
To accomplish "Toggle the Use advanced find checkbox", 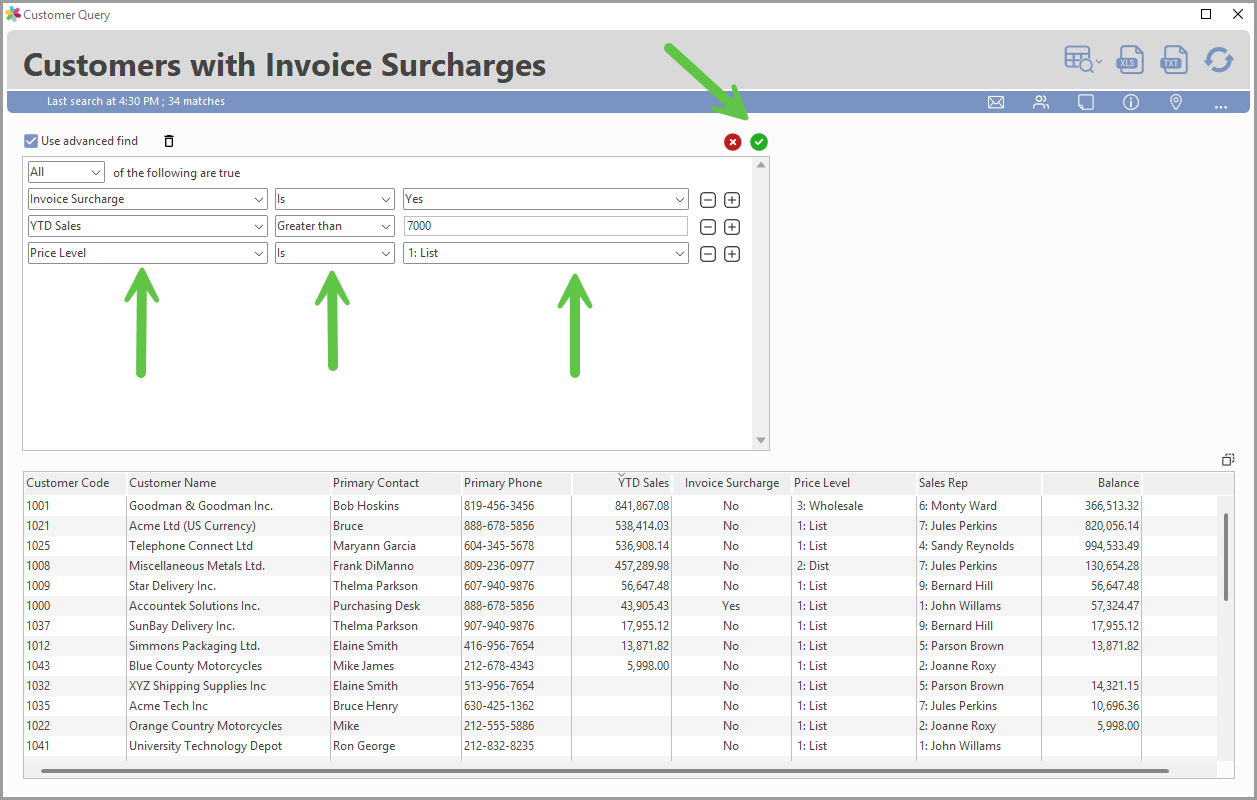I will pyautogui.click(x=31, y=141).
